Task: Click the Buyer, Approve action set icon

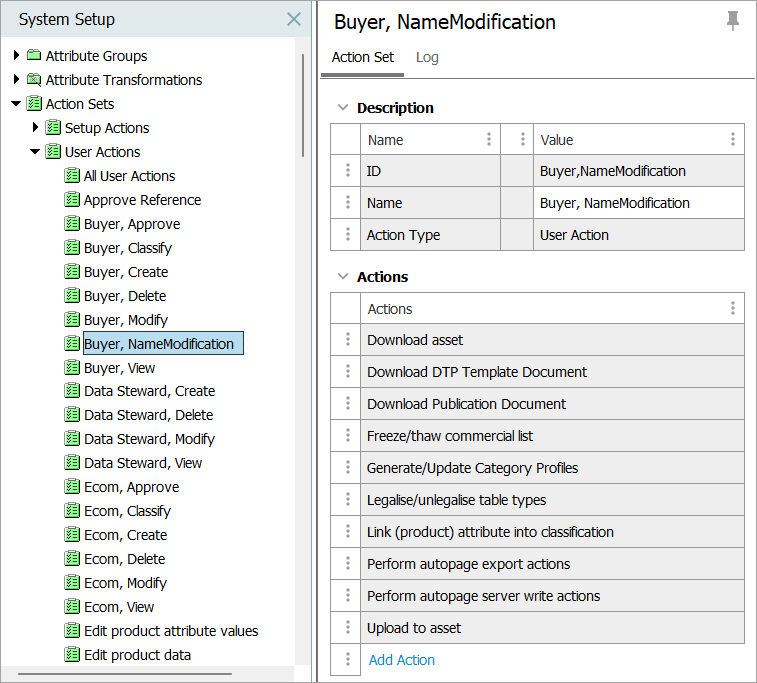Action: (72, 224)
